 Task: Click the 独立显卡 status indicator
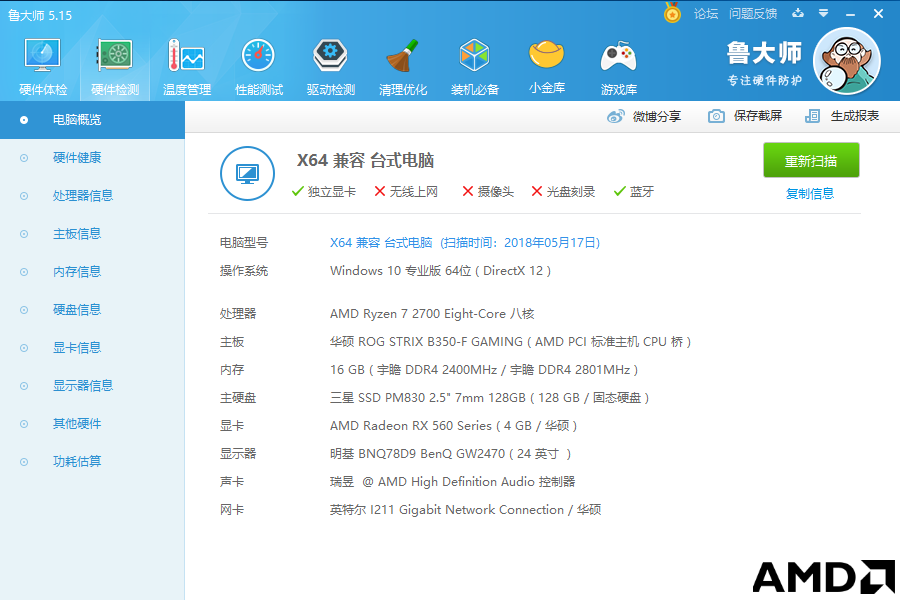coord(324,192)
